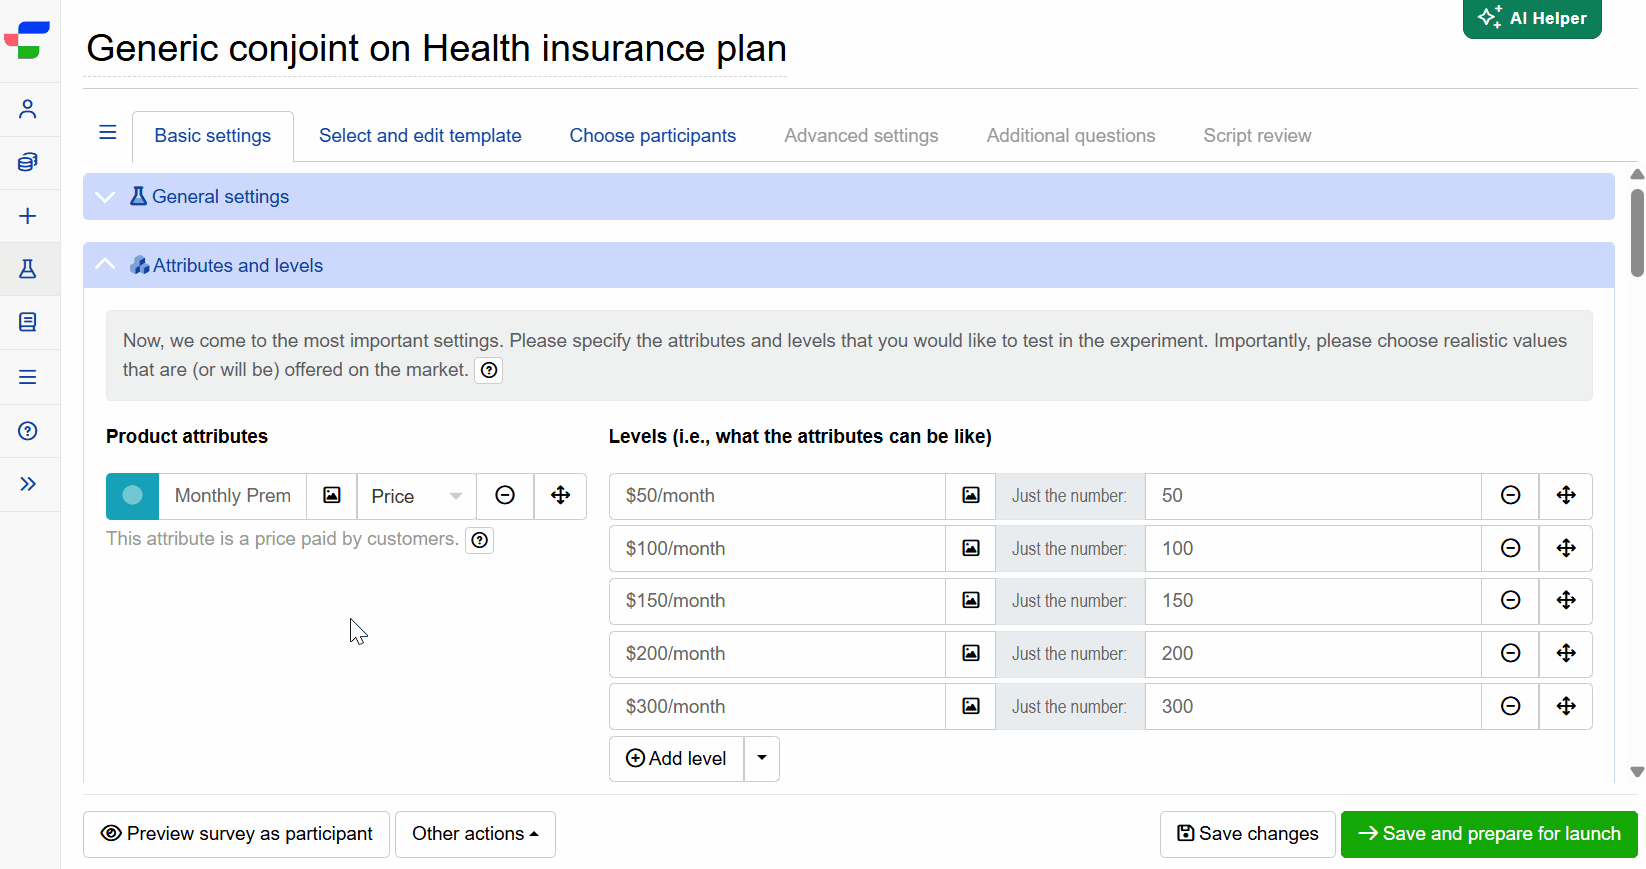Viewport: 1646px width, 869px height.
Task: Remove the $50/month level
Action: tap(1511, 496)
